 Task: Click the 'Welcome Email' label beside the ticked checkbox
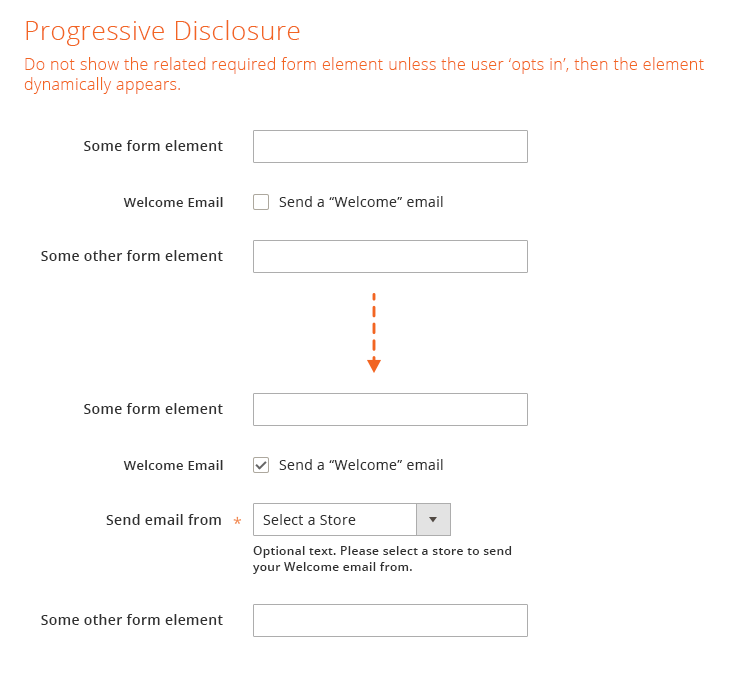pos(173,465)
